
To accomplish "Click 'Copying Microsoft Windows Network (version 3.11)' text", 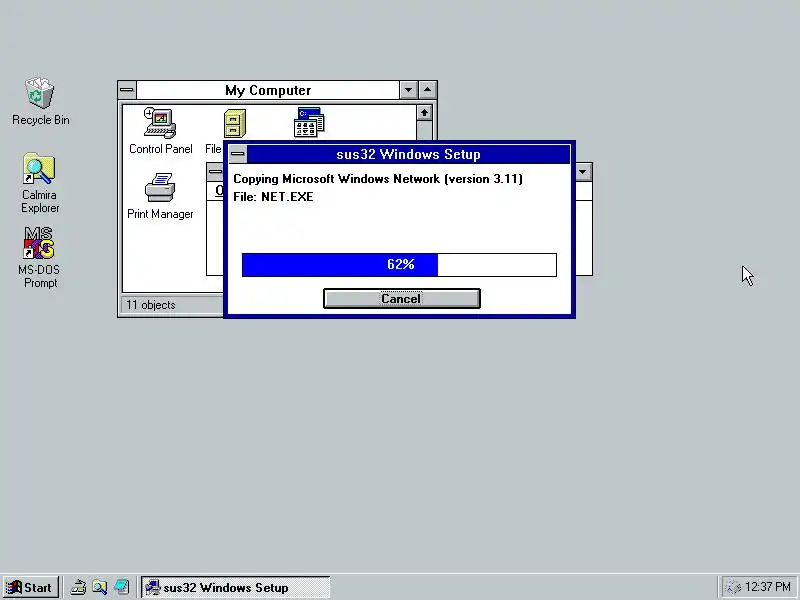I will [378, 179].
